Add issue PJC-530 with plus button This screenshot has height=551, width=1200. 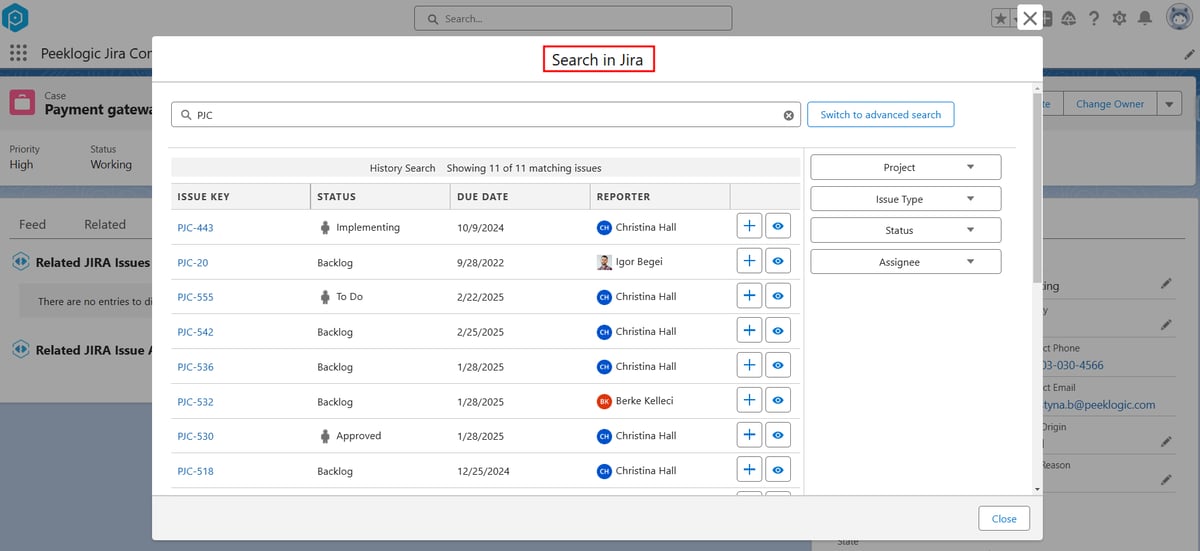tap(749, 436)
